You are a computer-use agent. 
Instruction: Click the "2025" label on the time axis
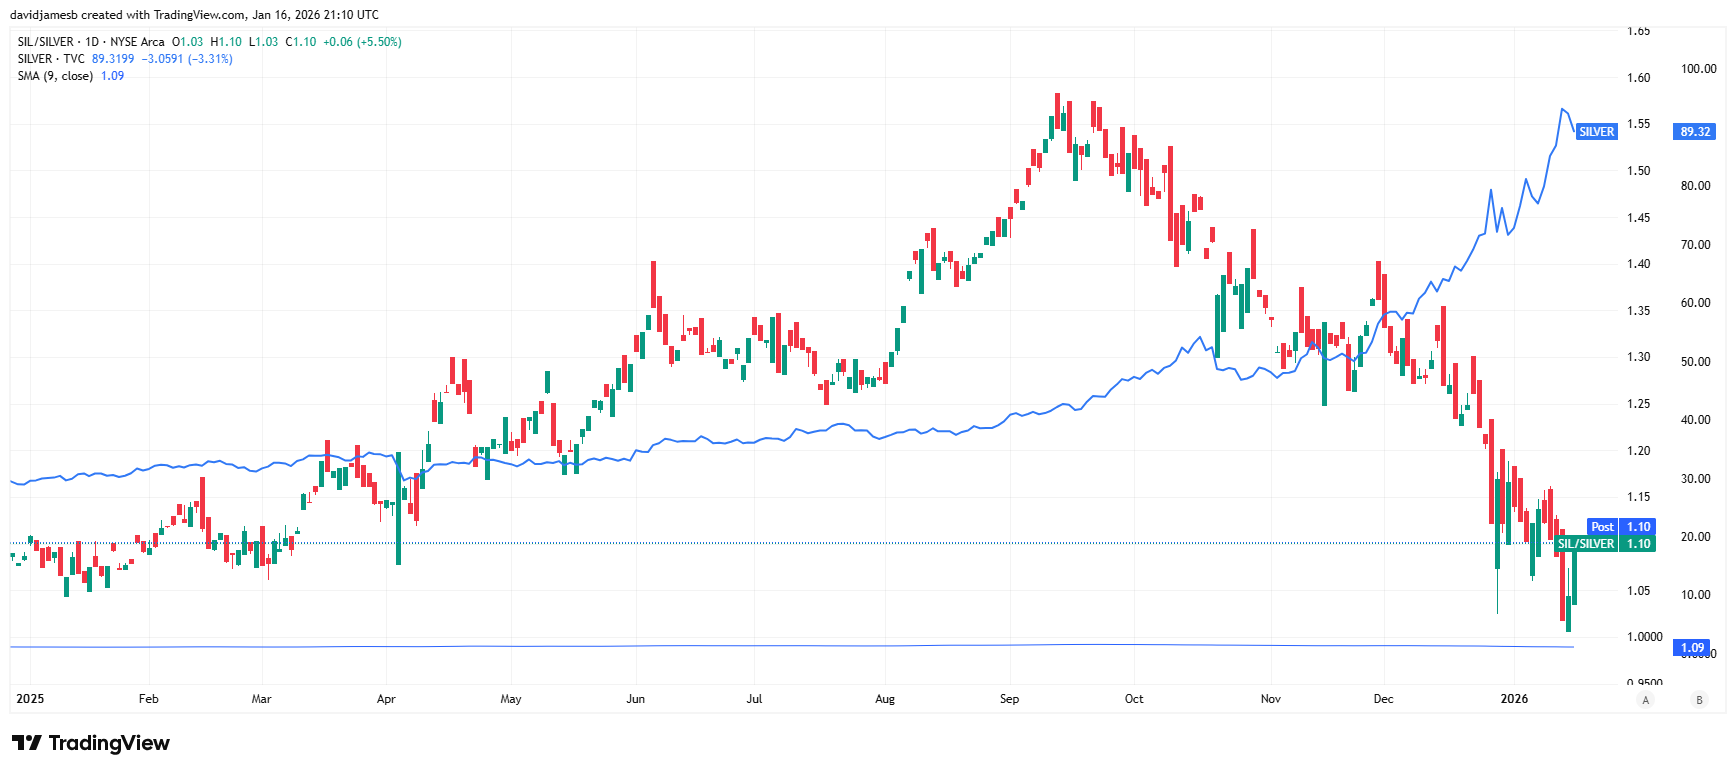(30, 699)
